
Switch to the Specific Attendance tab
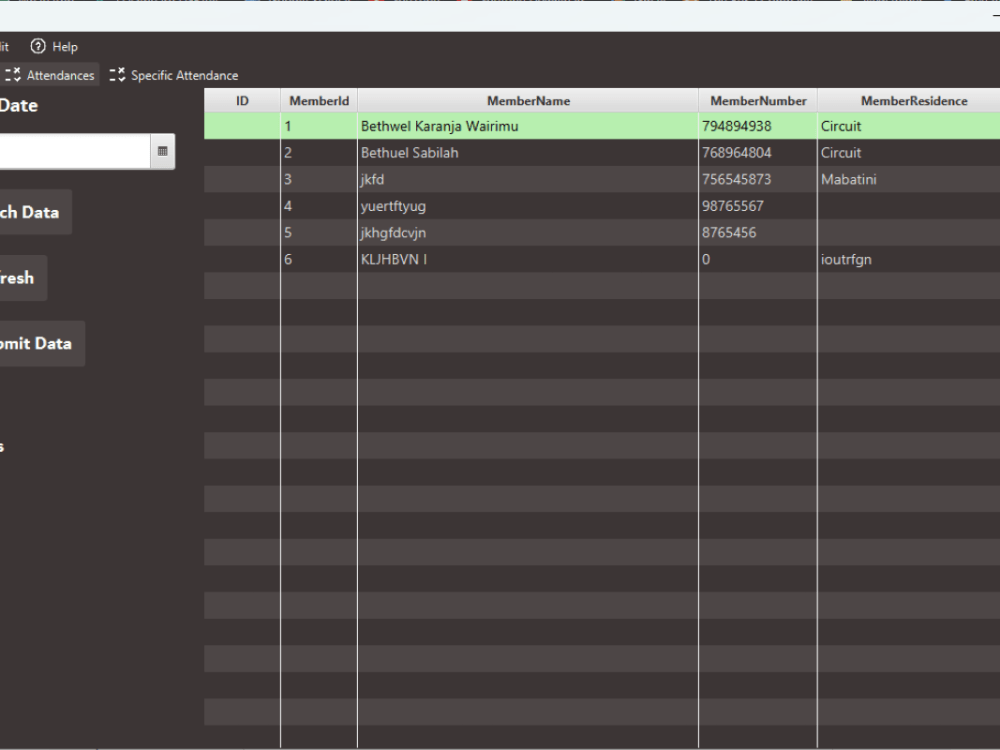tap(184, 74)
